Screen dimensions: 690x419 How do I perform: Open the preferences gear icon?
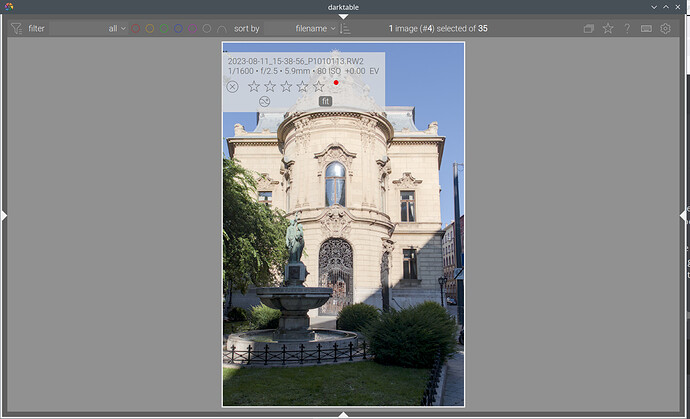click(x=665, y=29)
